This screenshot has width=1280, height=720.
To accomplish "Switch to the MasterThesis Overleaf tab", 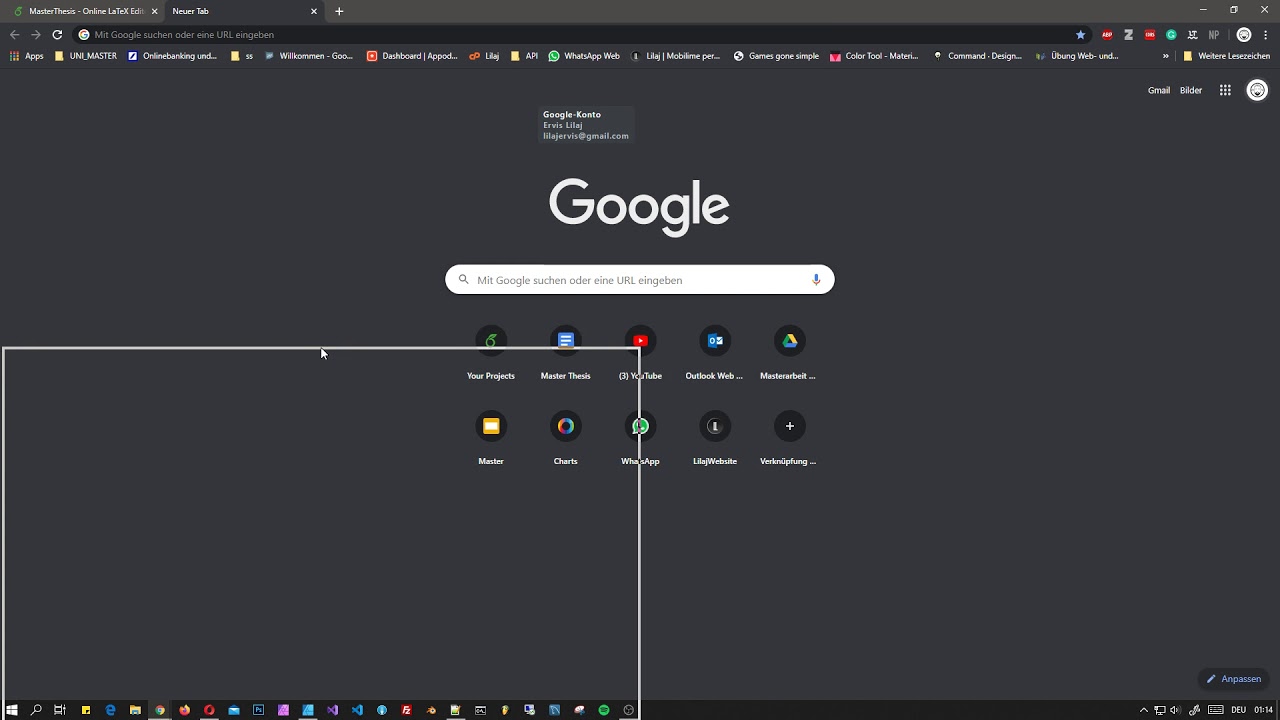I will pyautogui.click(x=84, y=11).
